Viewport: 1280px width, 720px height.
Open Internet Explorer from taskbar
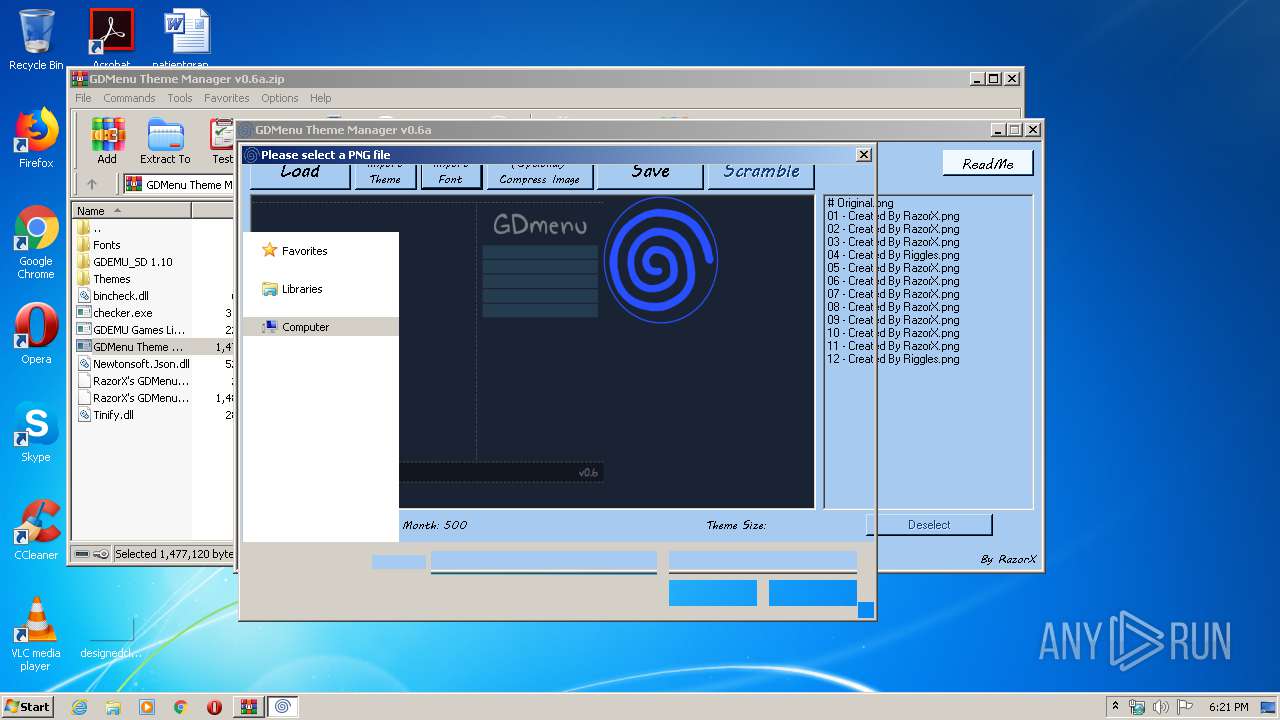pyautogui.click(x=79, y=707)
